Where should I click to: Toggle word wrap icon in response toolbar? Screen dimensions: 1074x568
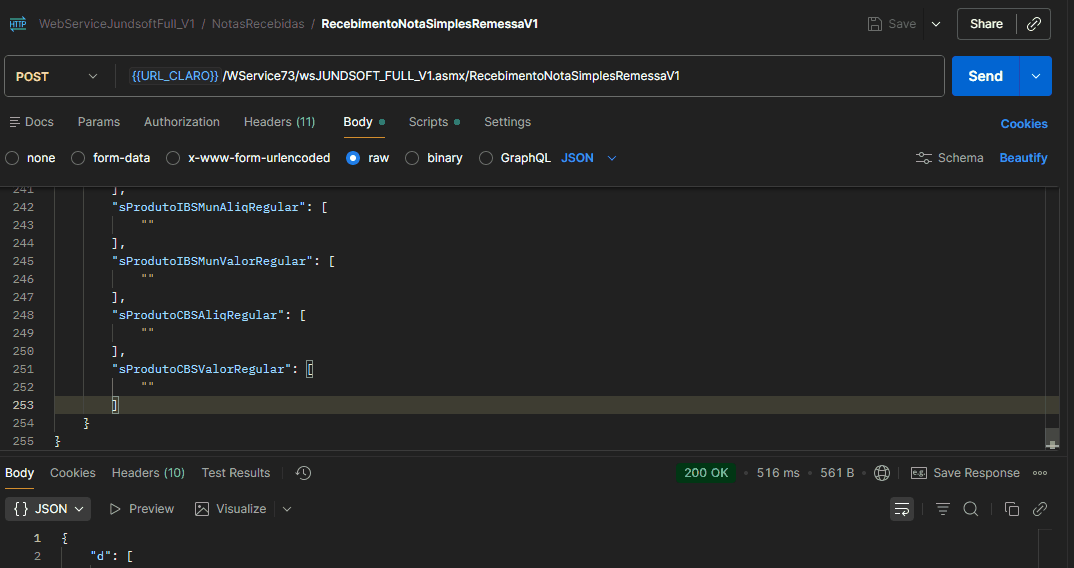click(x=902, y=509)
